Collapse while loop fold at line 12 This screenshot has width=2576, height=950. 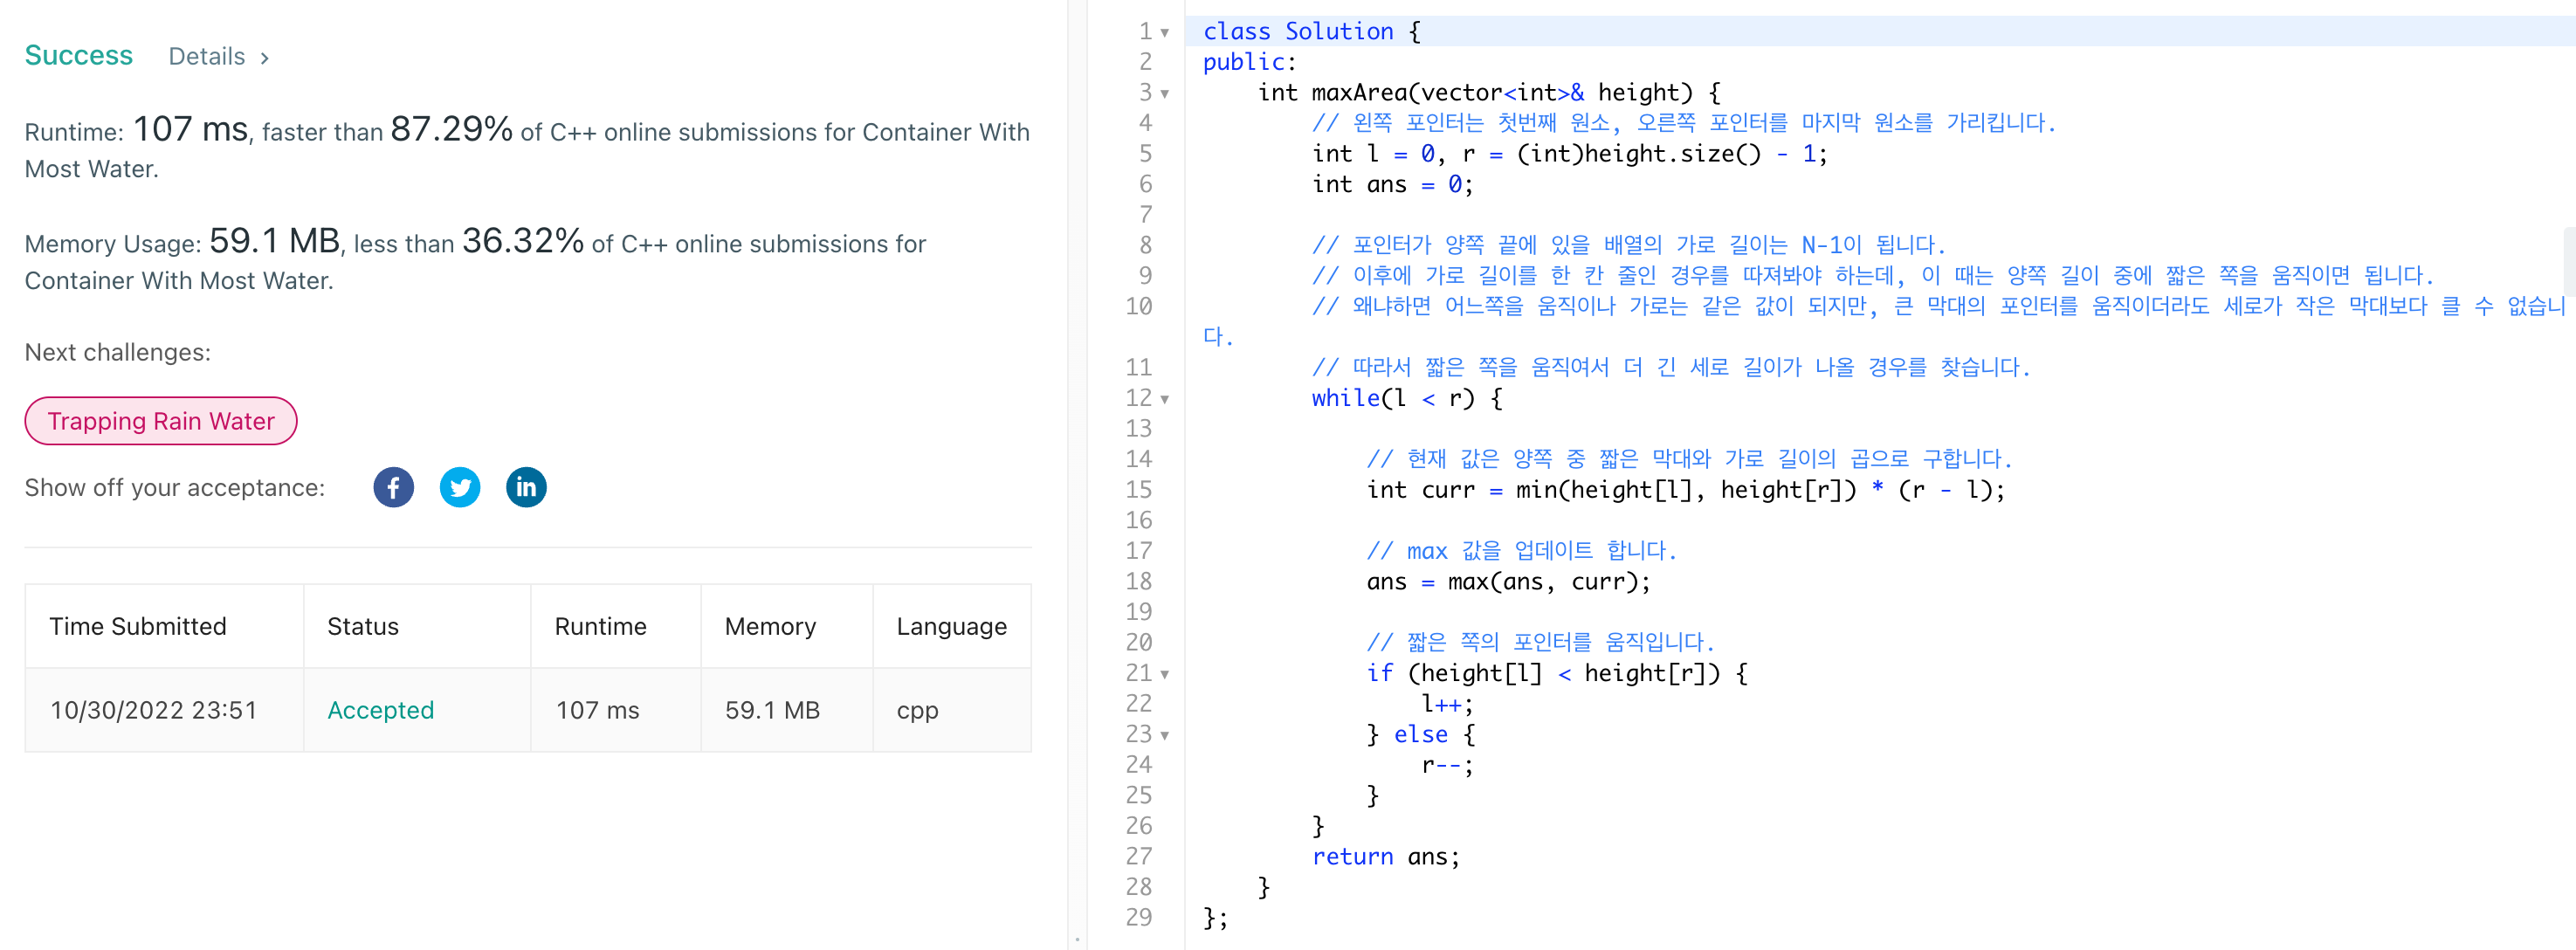[1165, 399]
